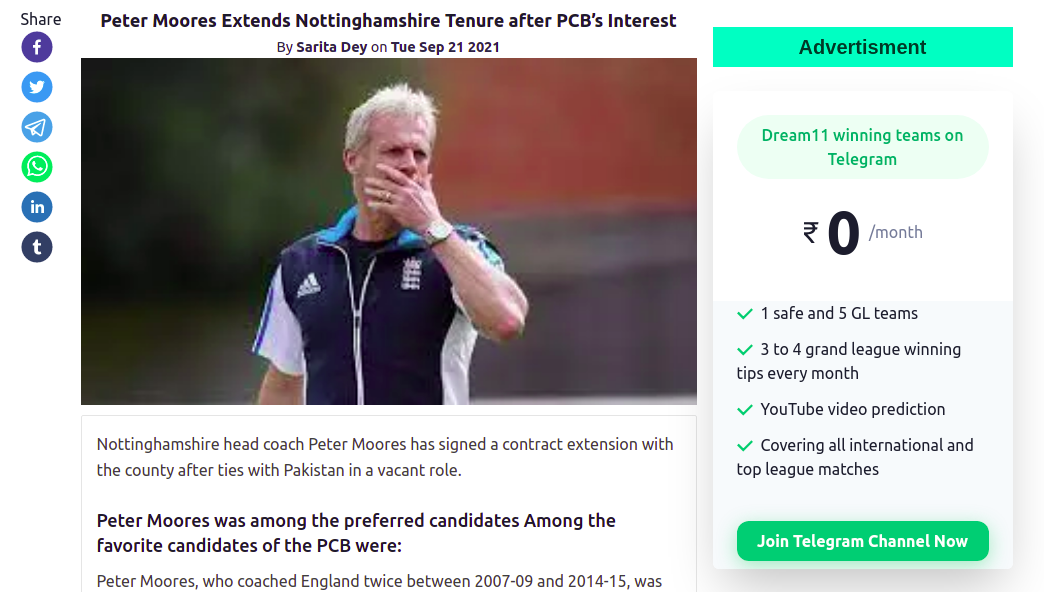The image size is (1044, 592).
Task: Share the article on Tumblr
Action: (37, 247)
